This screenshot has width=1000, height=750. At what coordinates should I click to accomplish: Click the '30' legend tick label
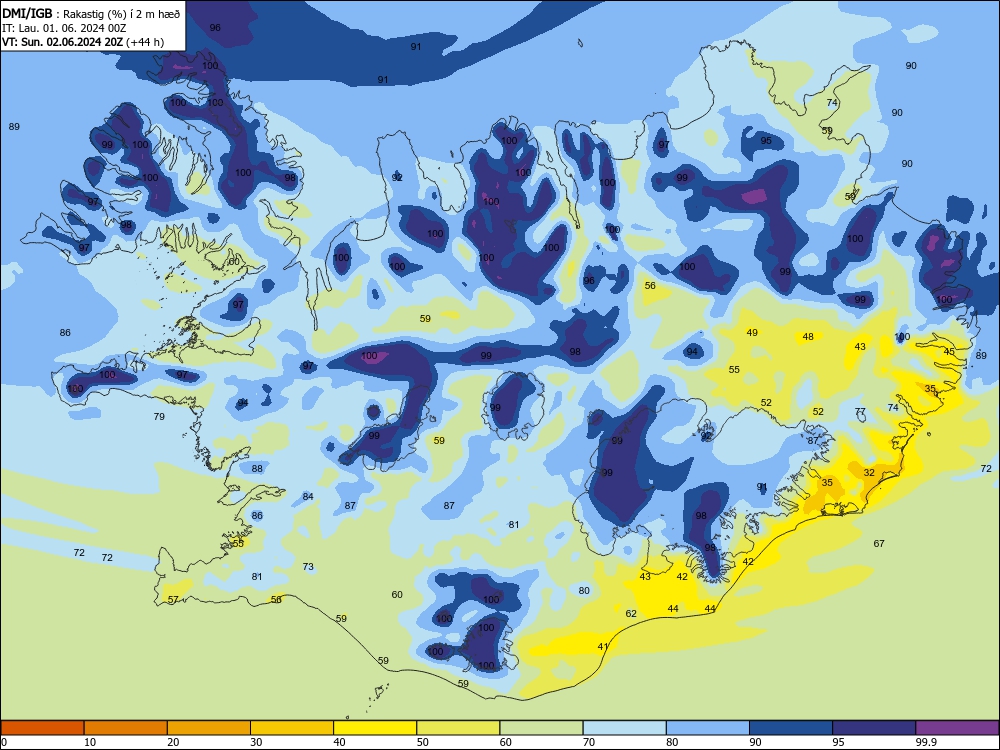[256, 742]
